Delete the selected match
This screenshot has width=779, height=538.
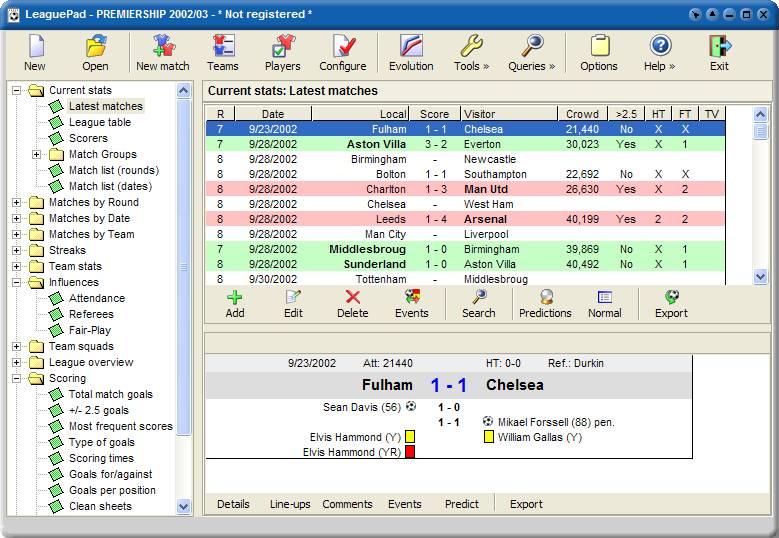(353, 304)
